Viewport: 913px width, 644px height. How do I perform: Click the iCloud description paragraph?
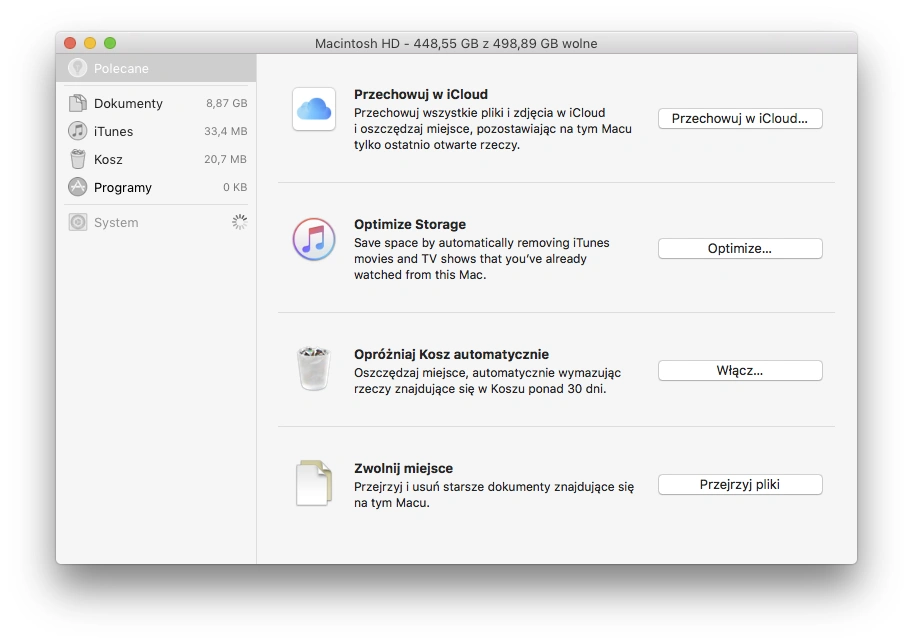click(x=493, y=129)
